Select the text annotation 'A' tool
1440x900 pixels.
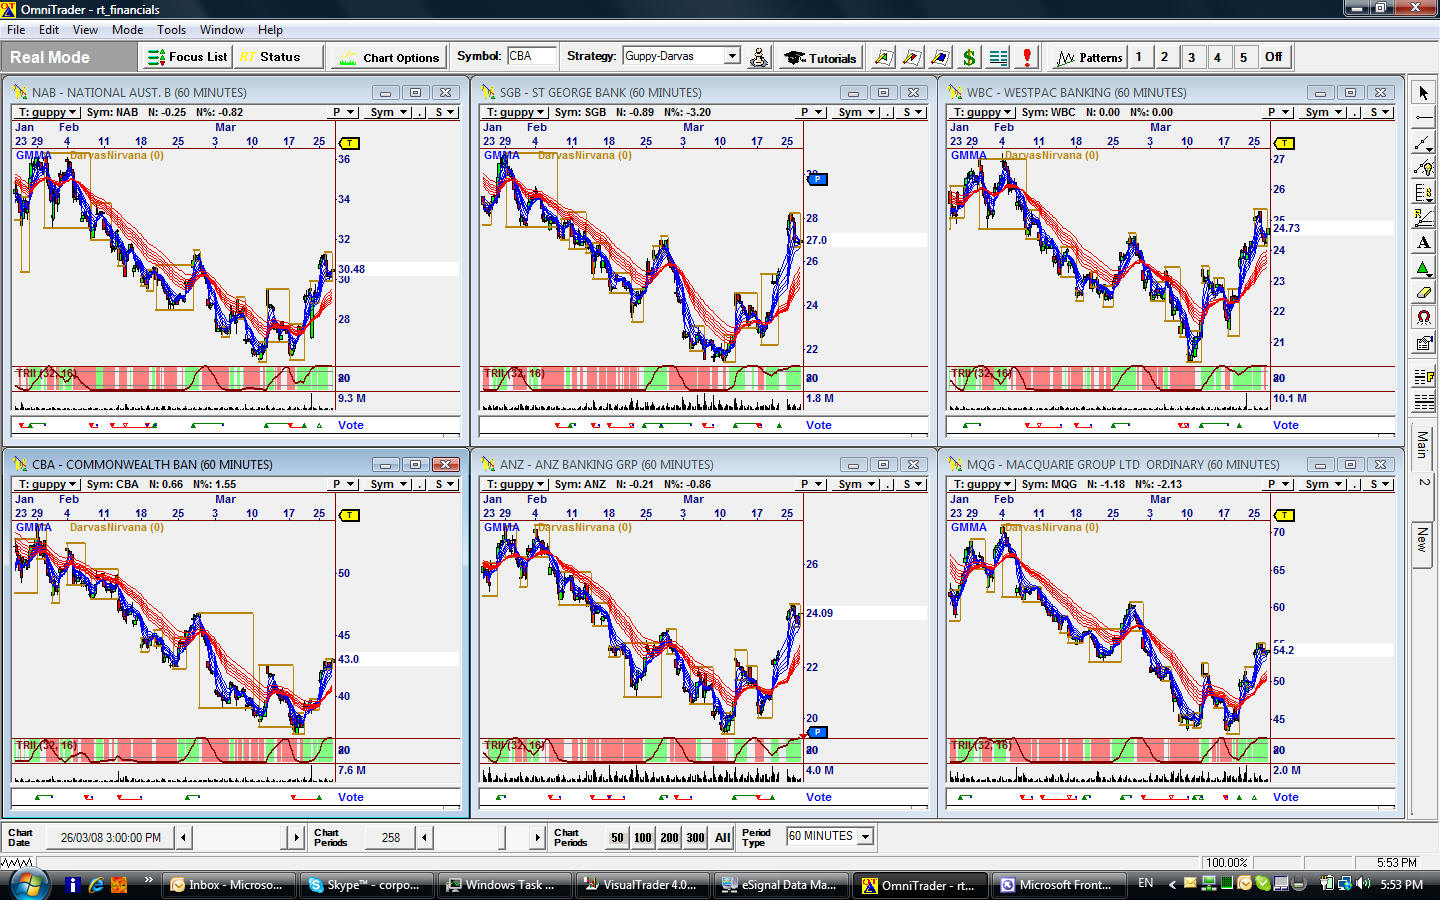pyautogui.click(x=1423, y=243)
